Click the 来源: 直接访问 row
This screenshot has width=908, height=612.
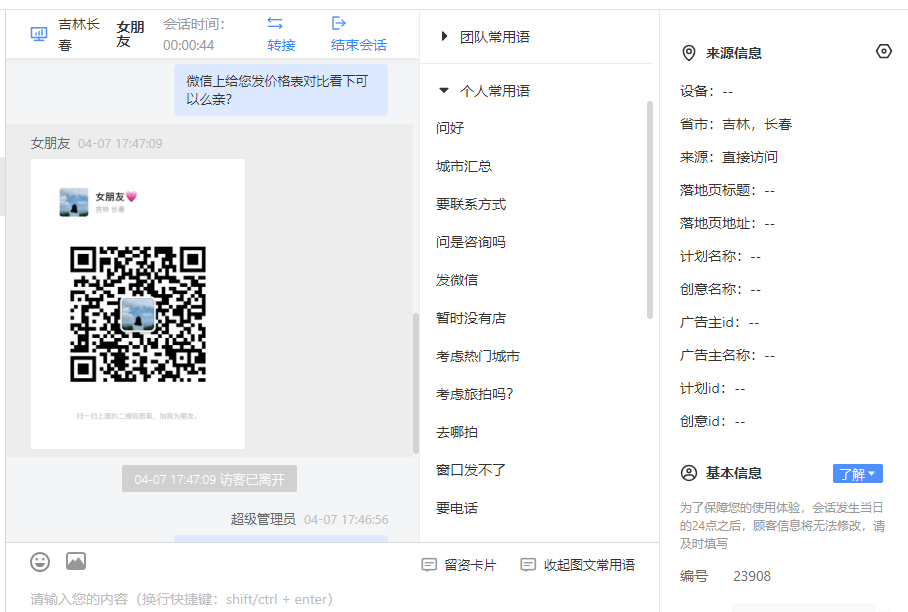tap(728, 157)
